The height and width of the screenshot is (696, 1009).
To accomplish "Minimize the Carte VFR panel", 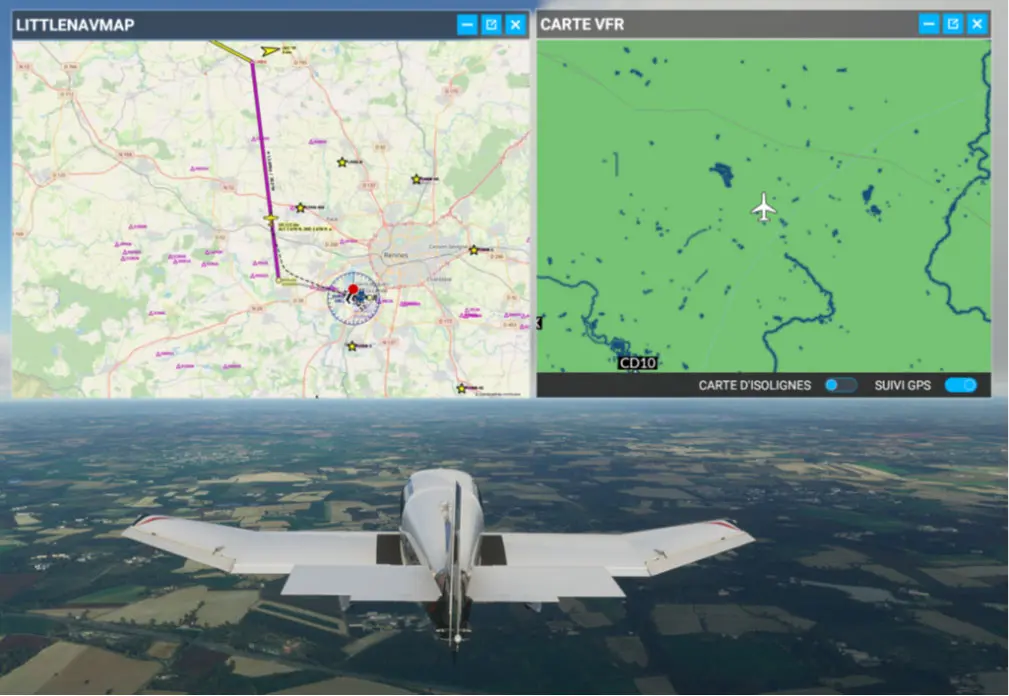I will coord(929,24).
